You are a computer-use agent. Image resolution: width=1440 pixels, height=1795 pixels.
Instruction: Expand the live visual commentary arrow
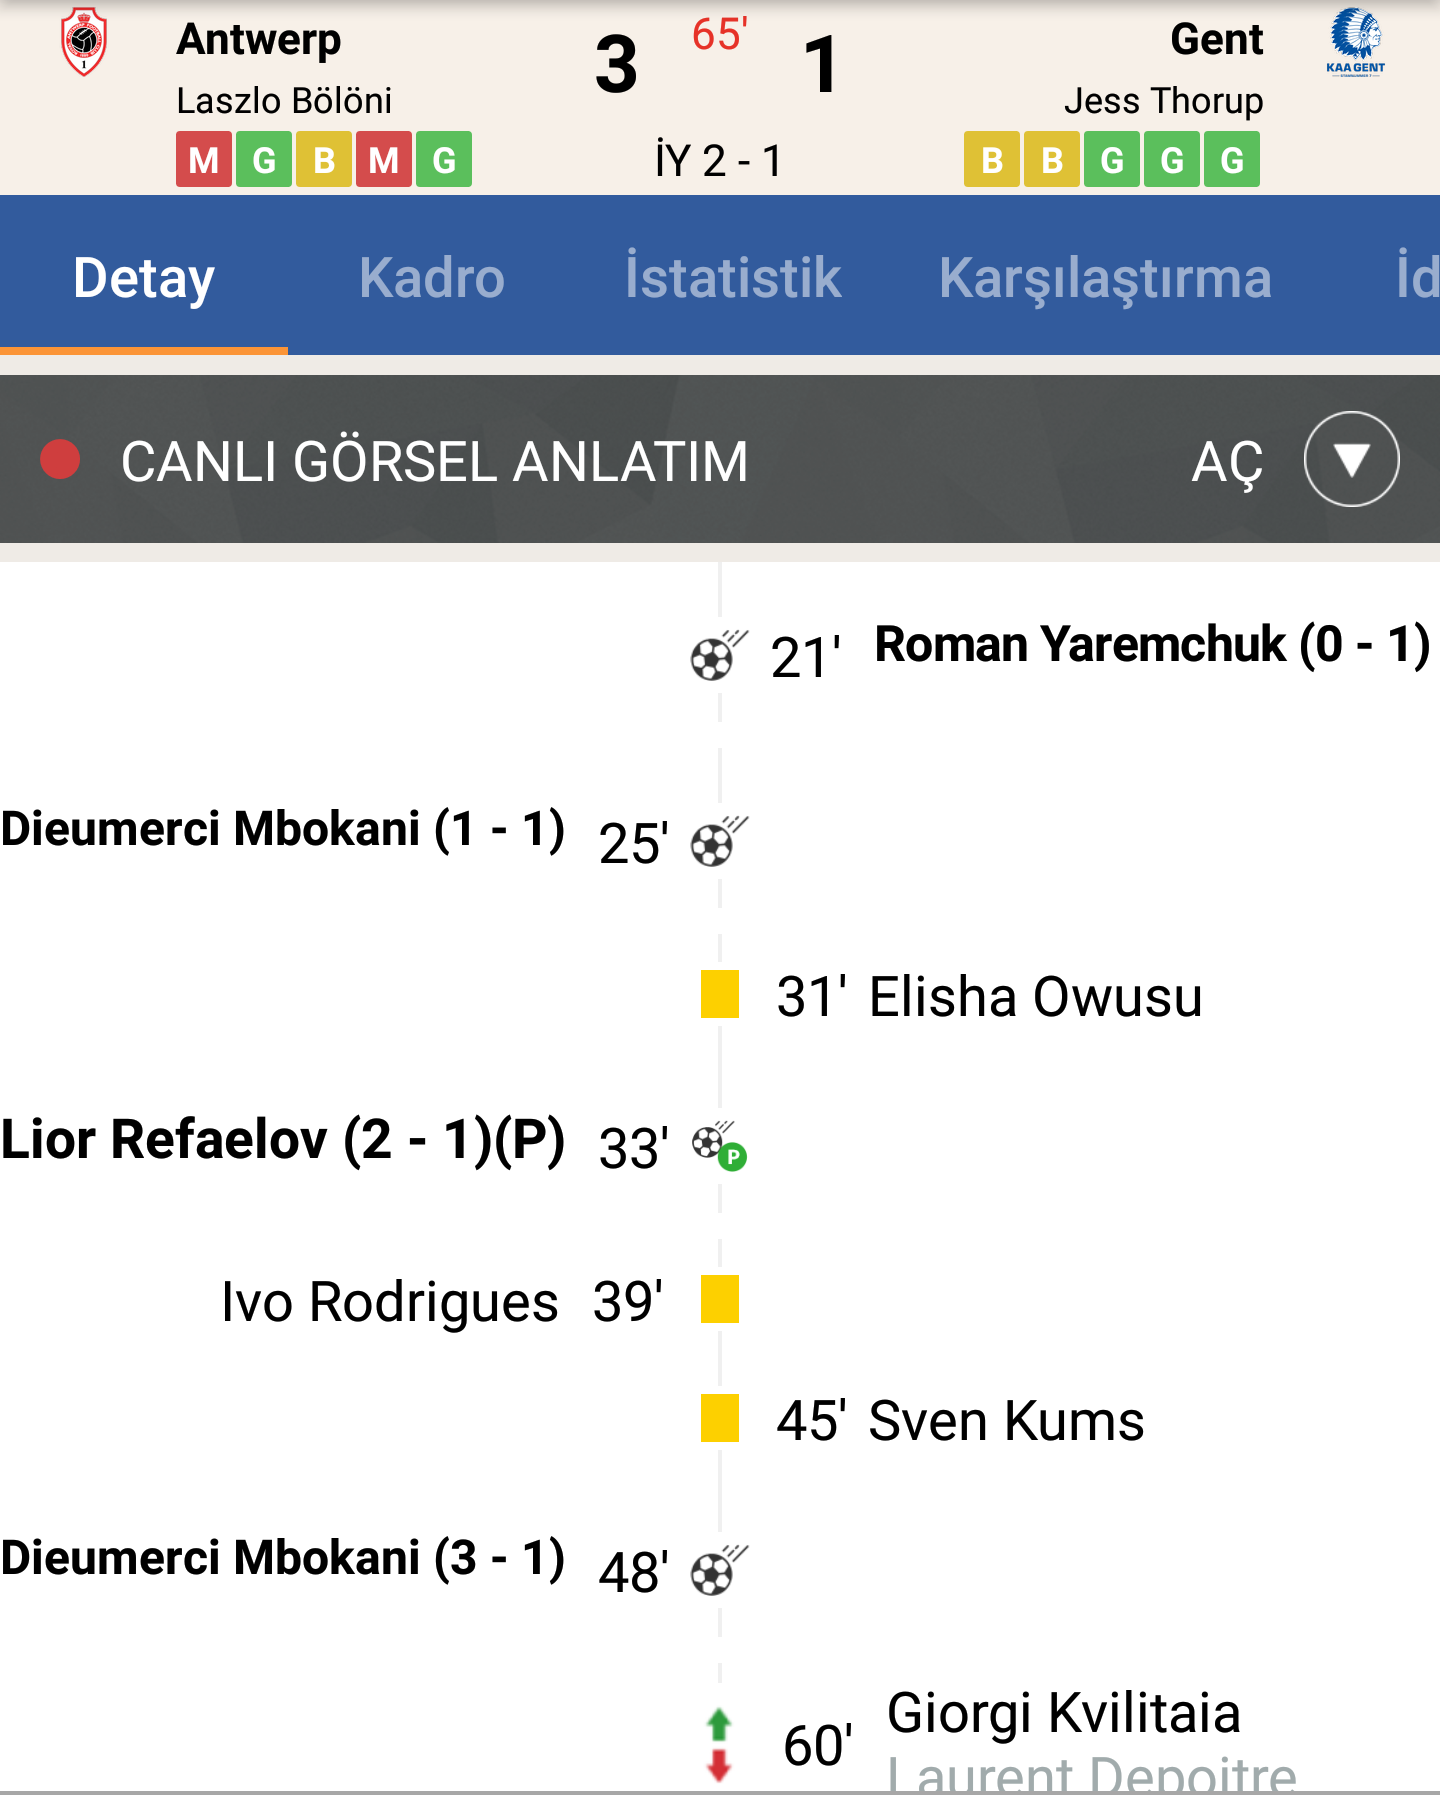(x=1351, y=459)
